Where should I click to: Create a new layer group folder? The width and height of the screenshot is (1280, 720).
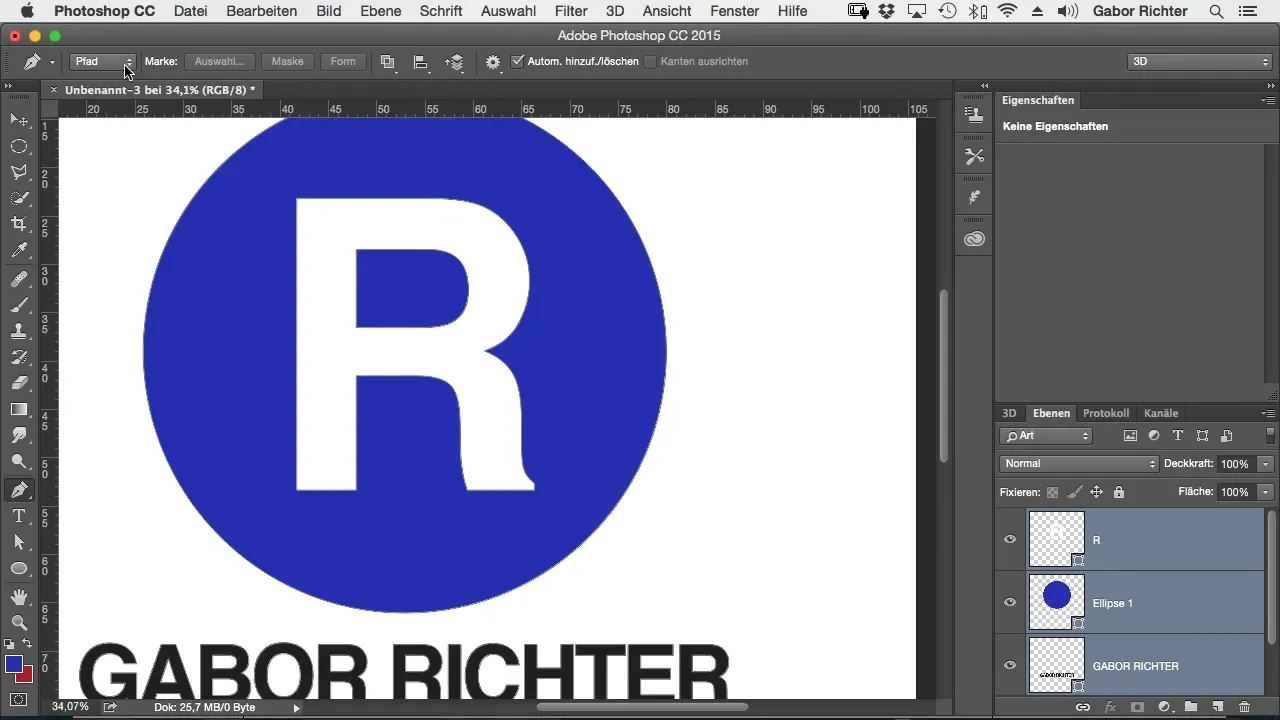tap(1191, 707)
